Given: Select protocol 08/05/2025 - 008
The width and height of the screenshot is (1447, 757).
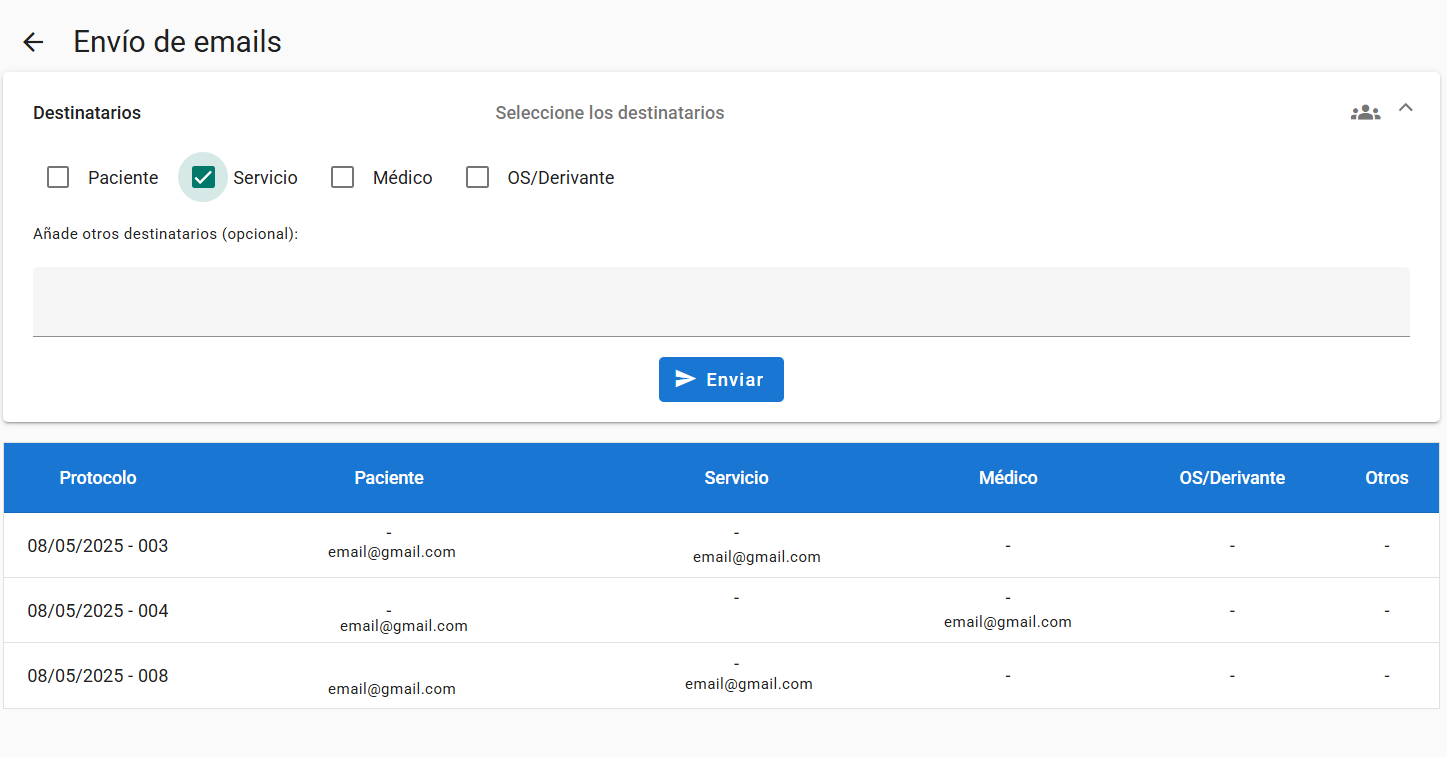Looking at the screenshot, I should [98, 676].
